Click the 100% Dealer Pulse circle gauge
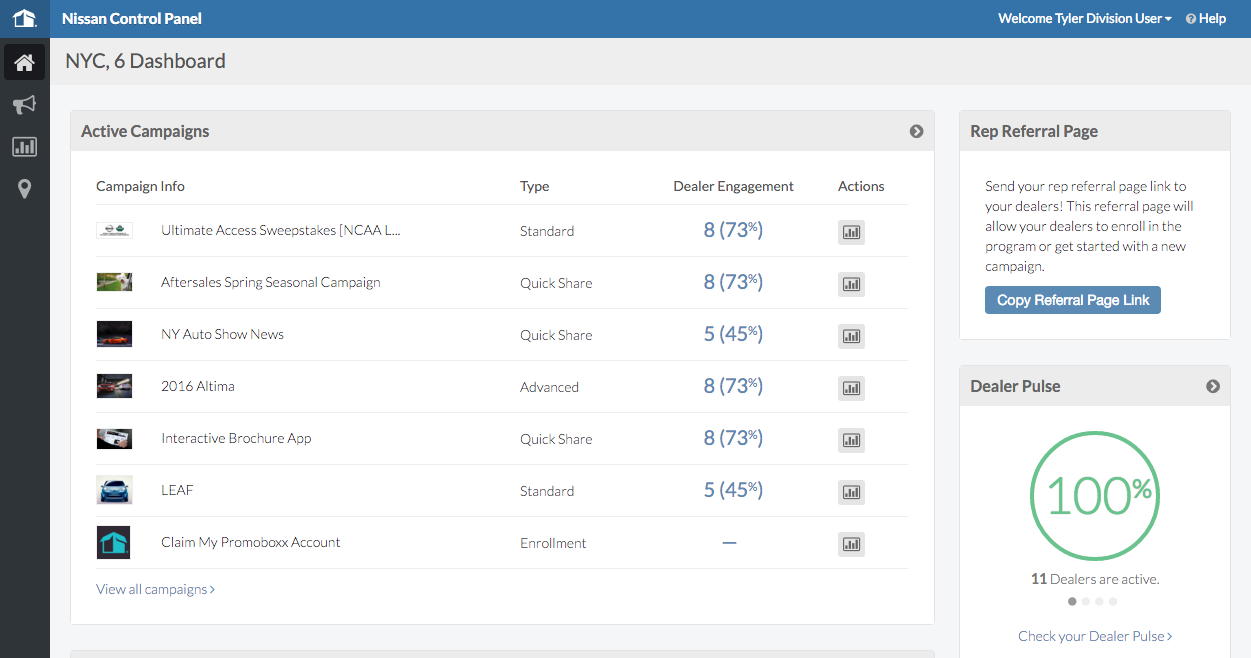The height and width of the screenshot is (658, 1251). coord(1095,496)
